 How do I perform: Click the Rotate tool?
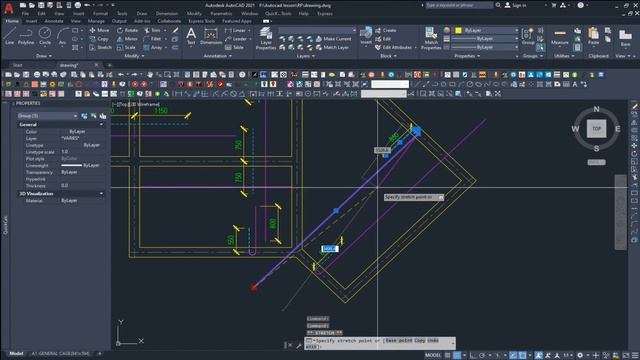point(127,30)
